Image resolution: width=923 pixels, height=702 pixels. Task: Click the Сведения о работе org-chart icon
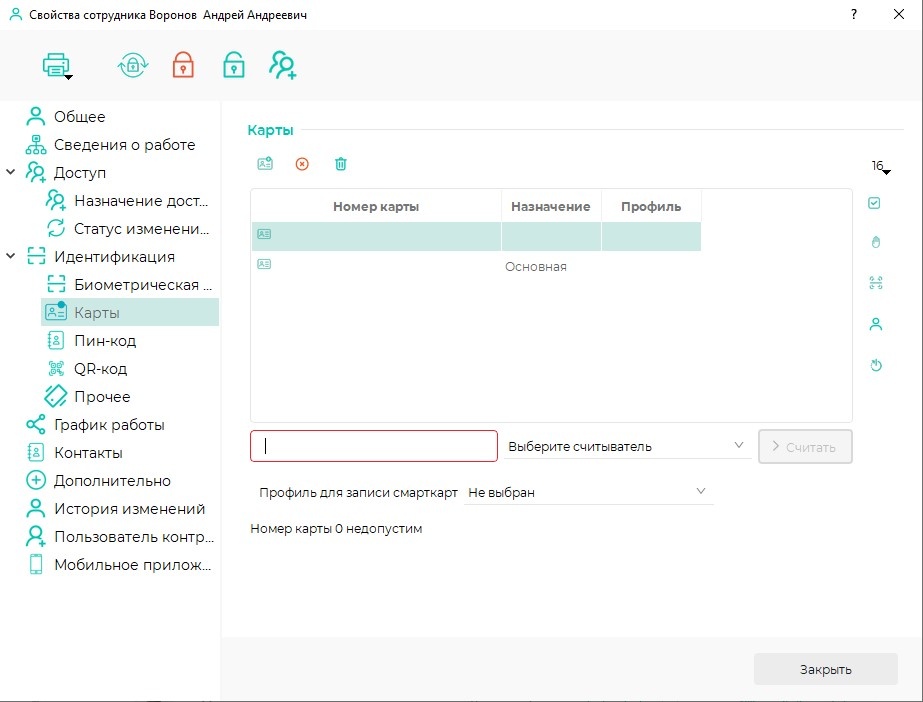pos(36,145)
